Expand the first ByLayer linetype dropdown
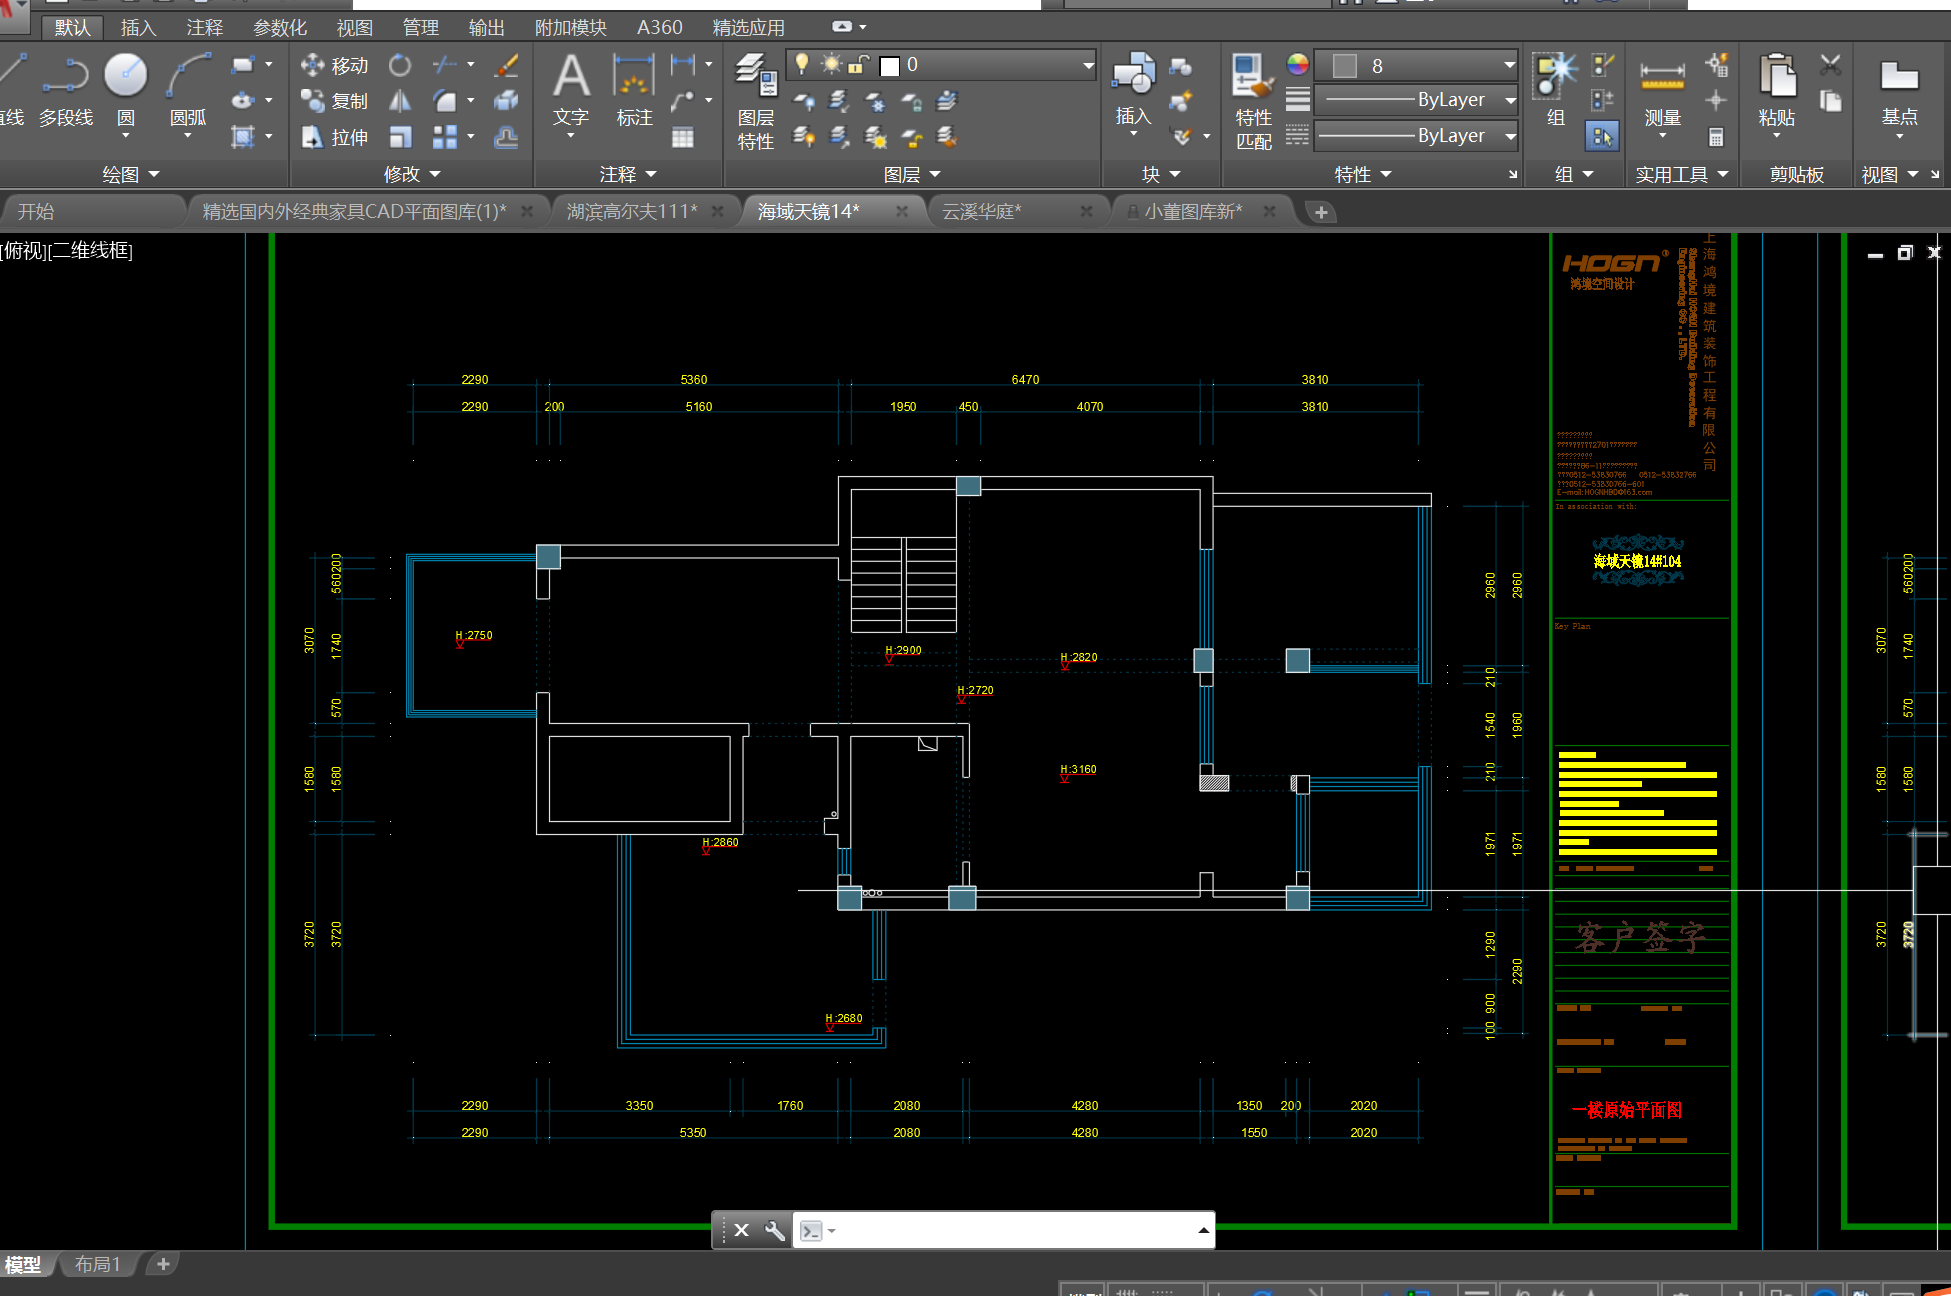 pyautogui.click(x=1510, y=100)
